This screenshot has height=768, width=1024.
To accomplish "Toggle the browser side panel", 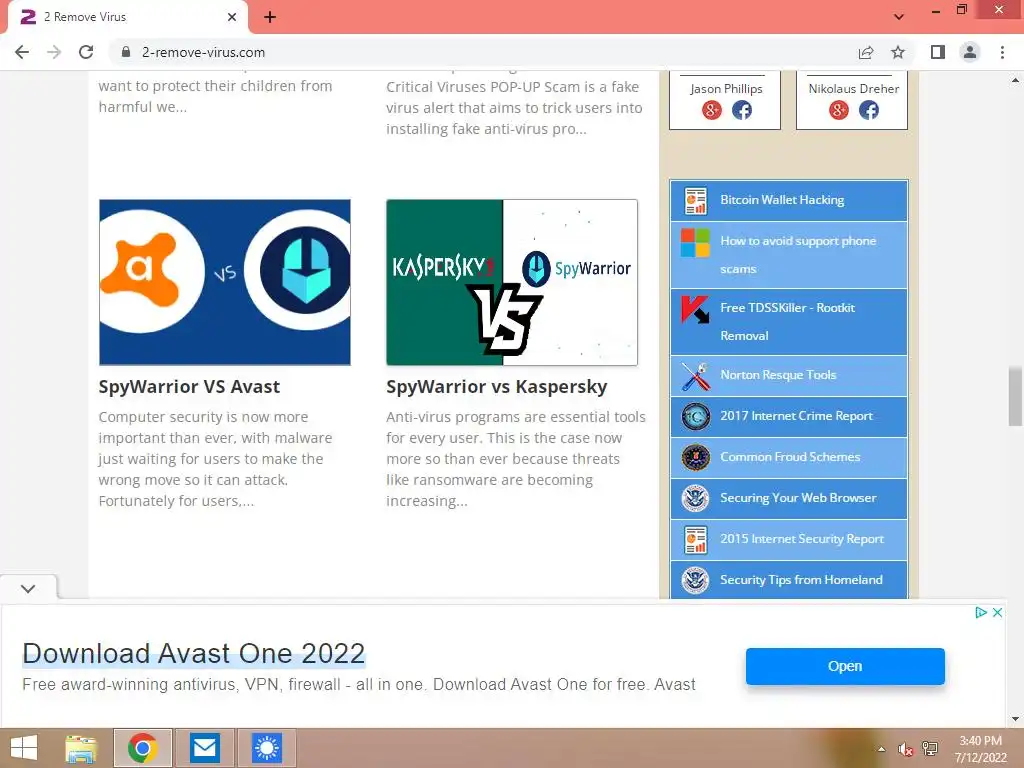I will (938, 52).
